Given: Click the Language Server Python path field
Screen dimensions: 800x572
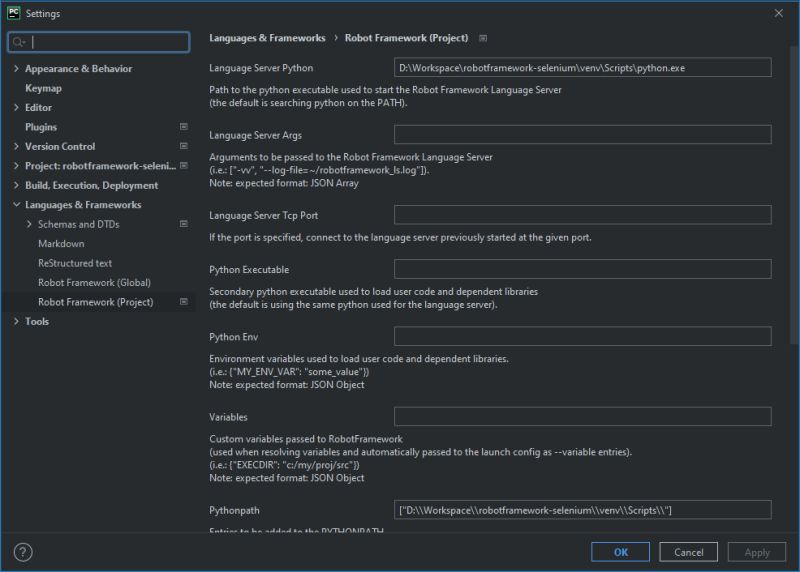Looking at the screenshot, I should 583,68.
